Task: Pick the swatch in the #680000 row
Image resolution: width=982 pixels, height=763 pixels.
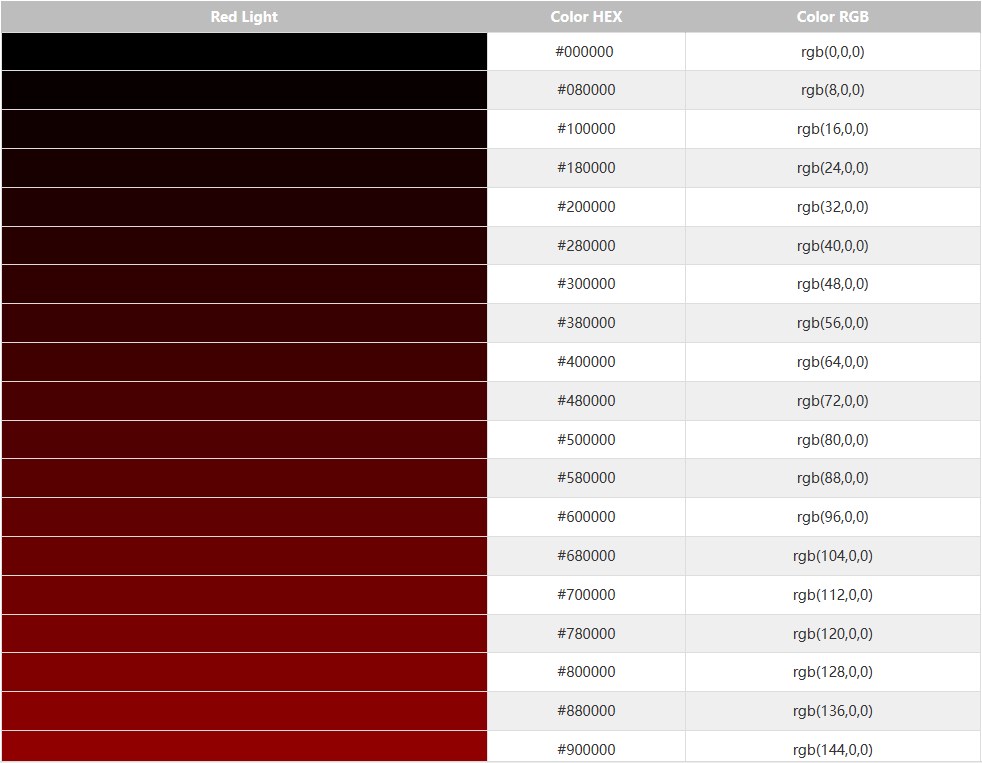Action: pos(244,556)
